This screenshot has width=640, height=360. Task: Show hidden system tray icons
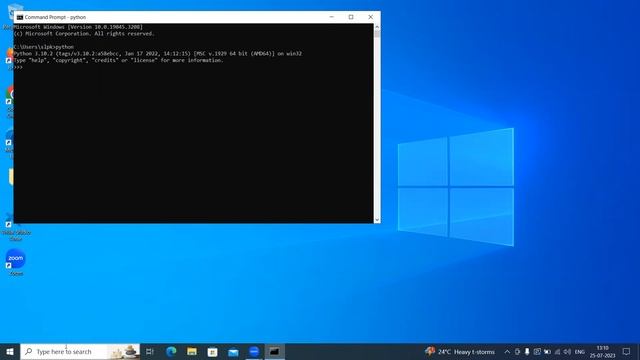[507, 351]
